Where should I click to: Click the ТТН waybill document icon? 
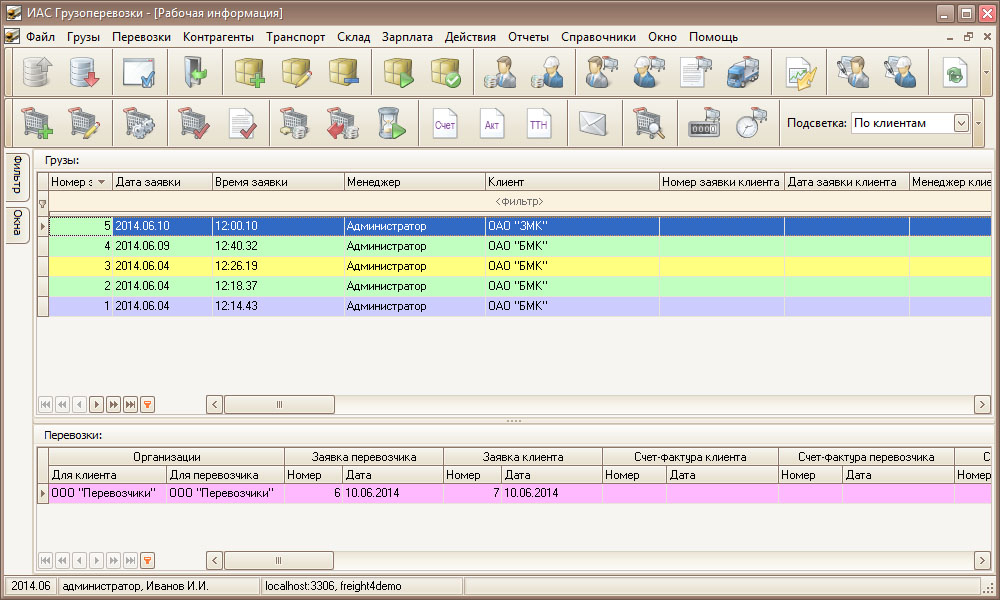[539, 124]
